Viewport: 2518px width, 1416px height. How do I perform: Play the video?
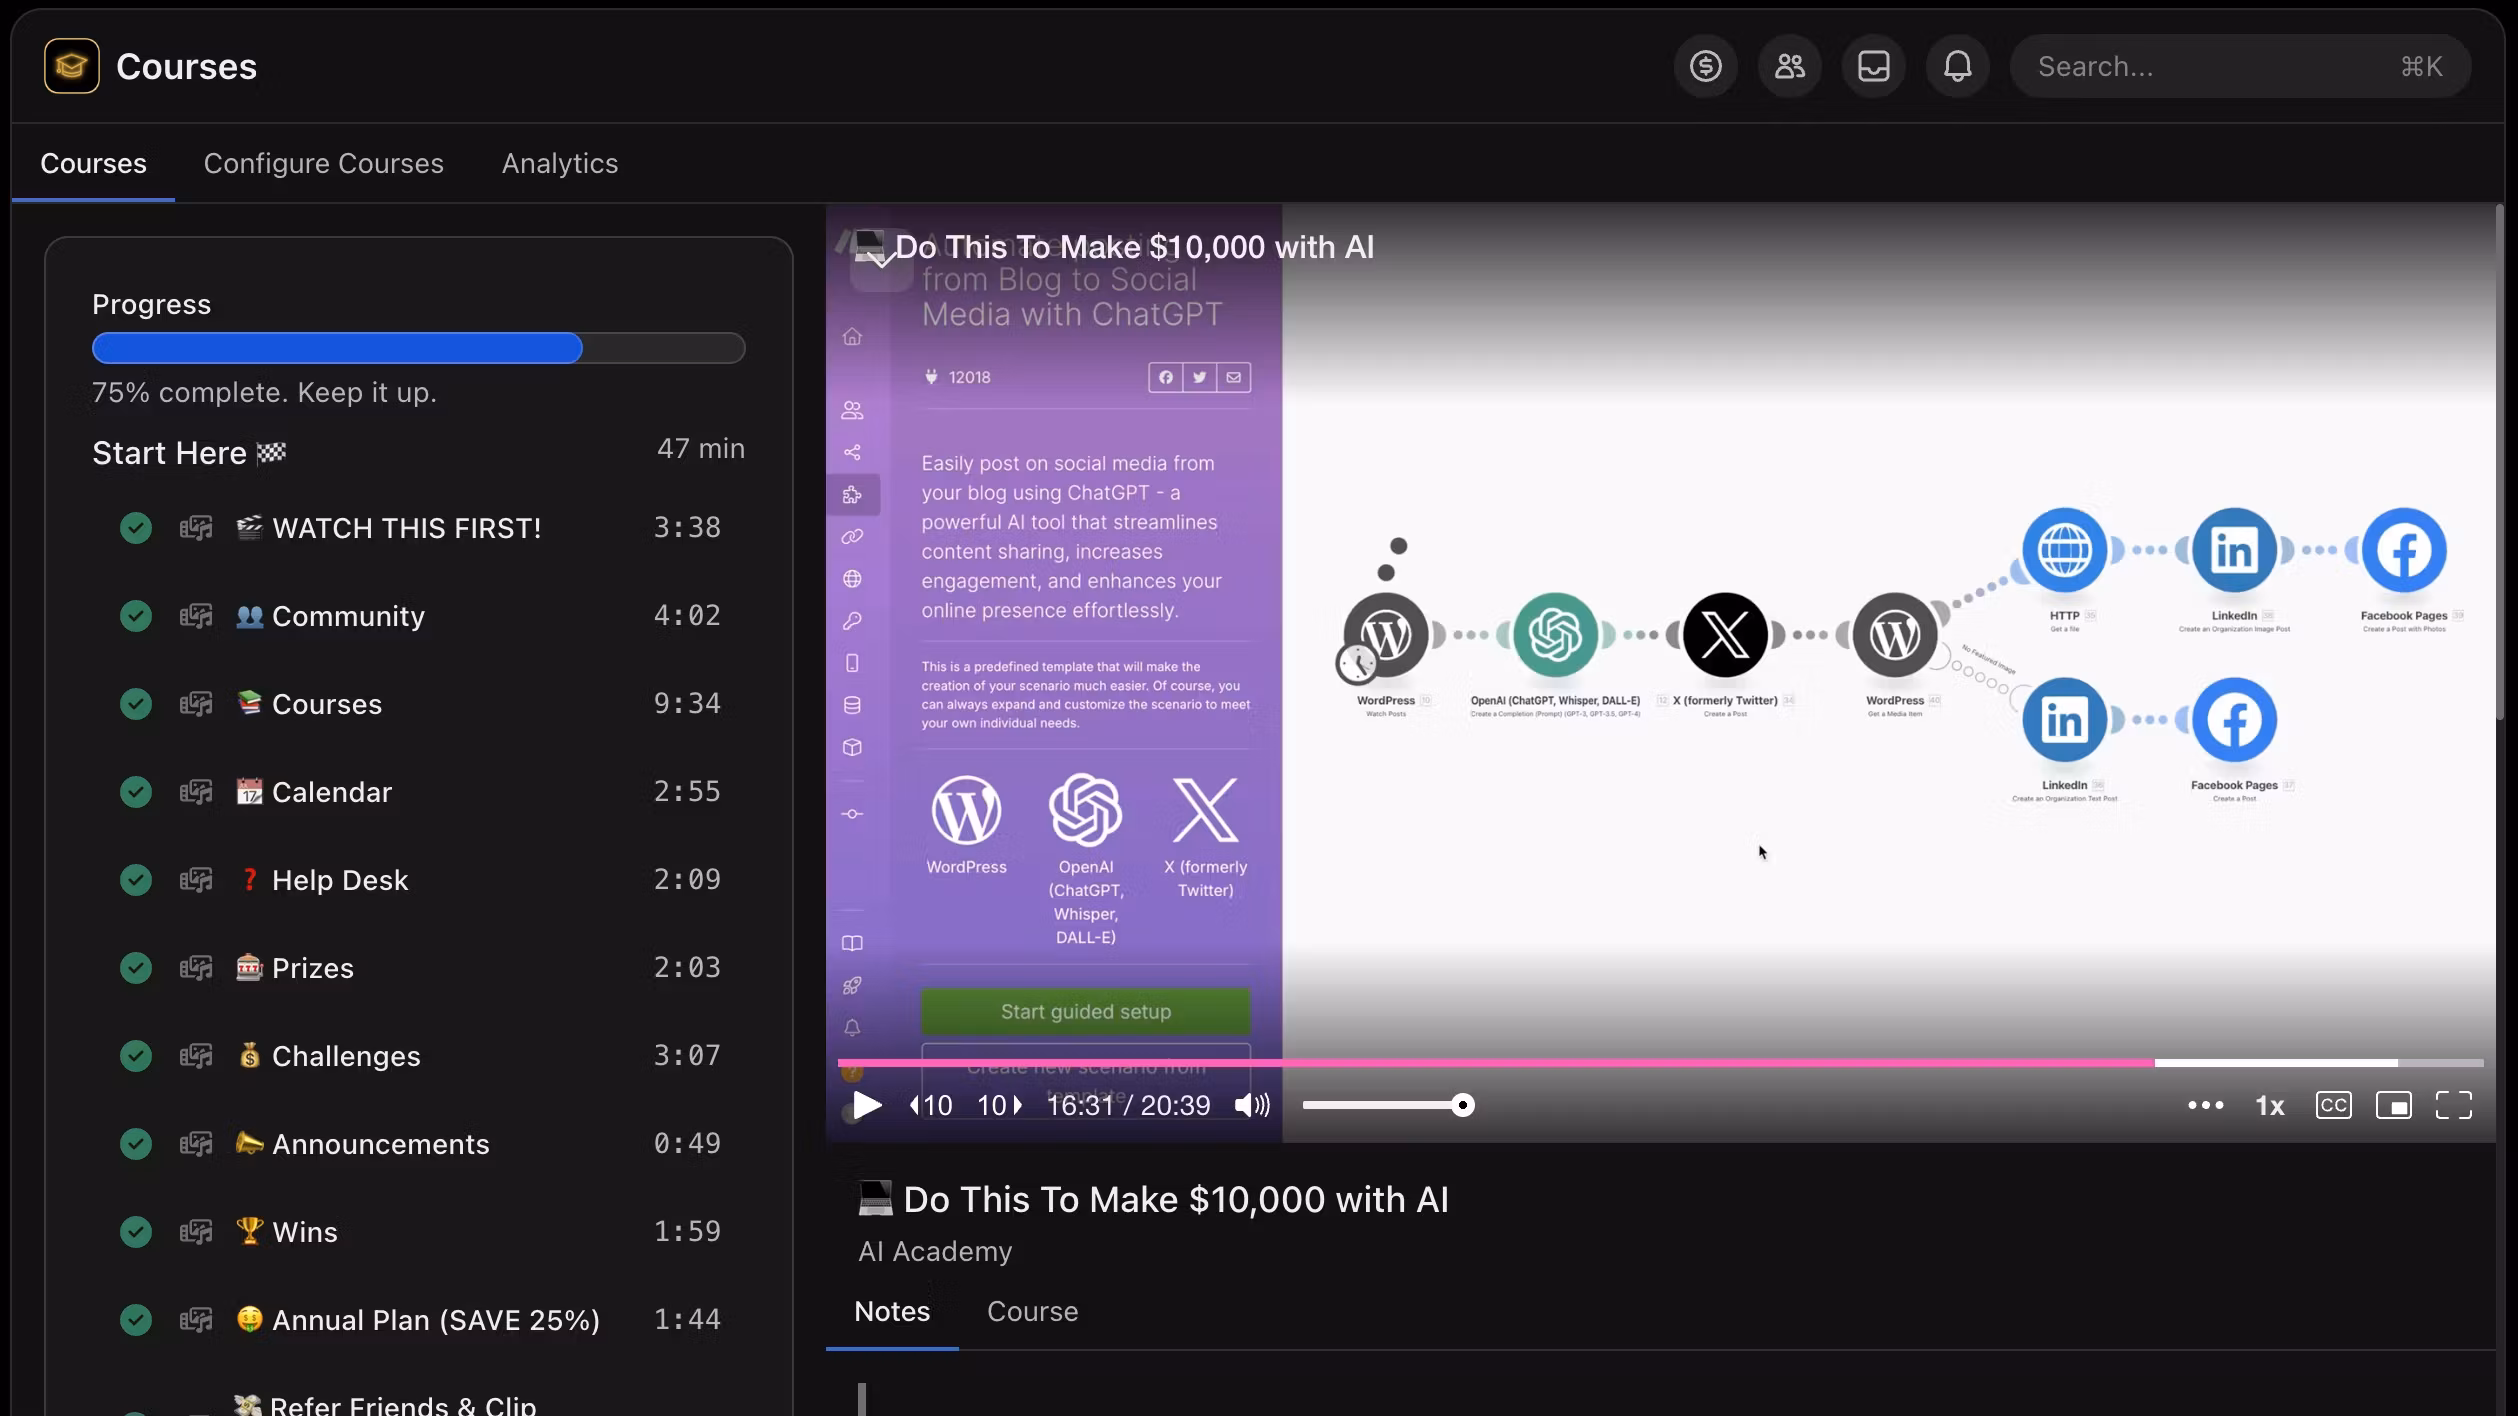[x=866, y=1105]
